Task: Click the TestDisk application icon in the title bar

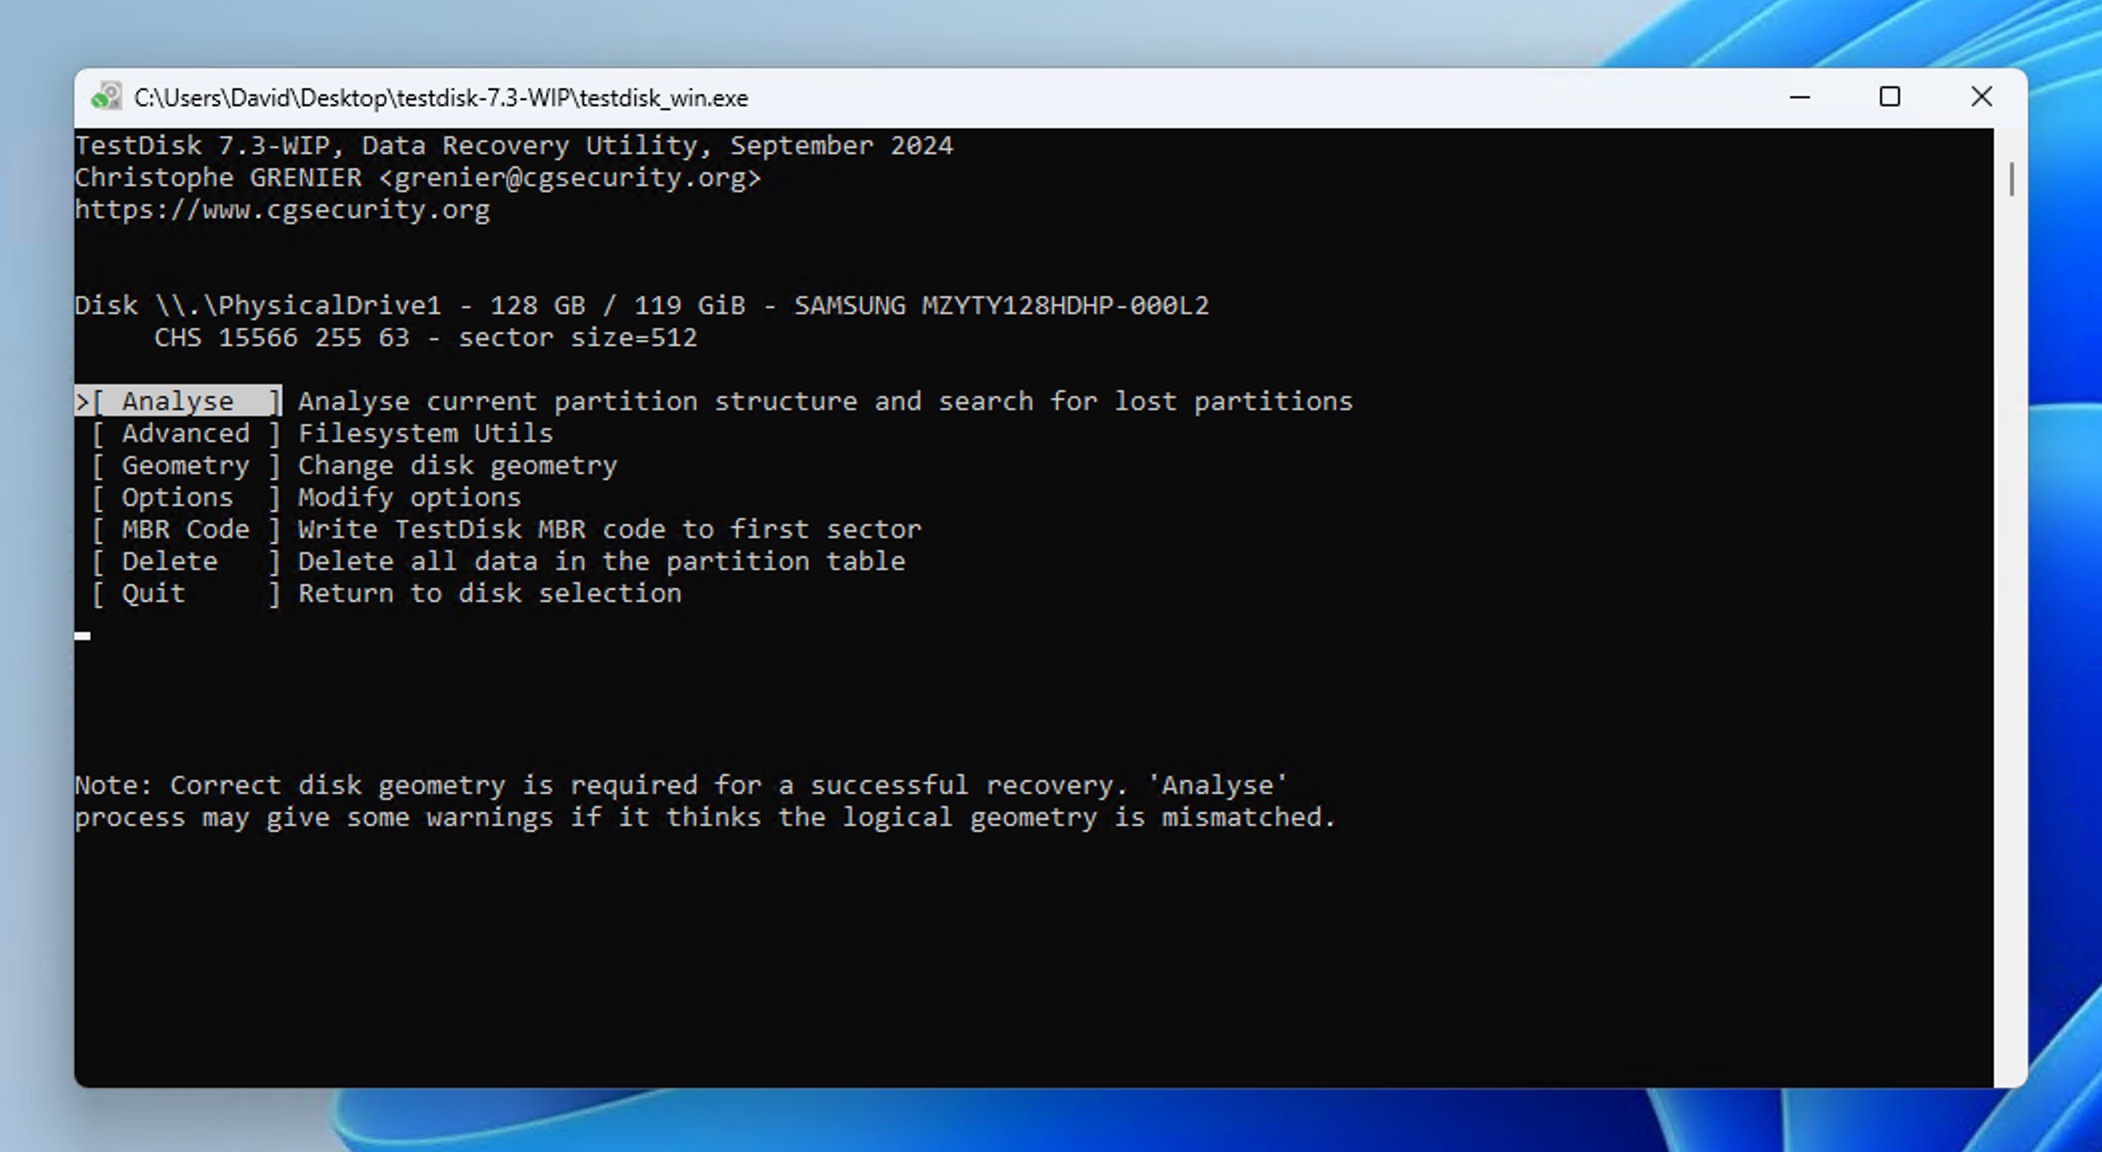Action: click(105, 96)
